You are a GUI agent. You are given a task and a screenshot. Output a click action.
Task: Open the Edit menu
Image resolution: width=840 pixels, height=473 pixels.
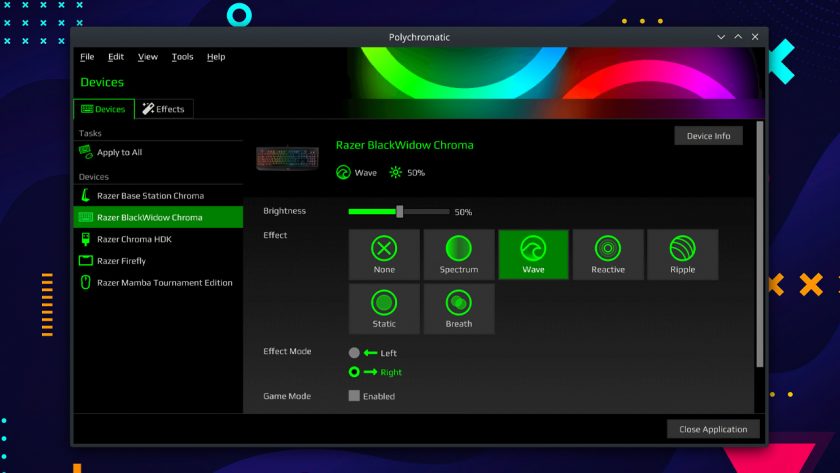click(x=116, y=57)
